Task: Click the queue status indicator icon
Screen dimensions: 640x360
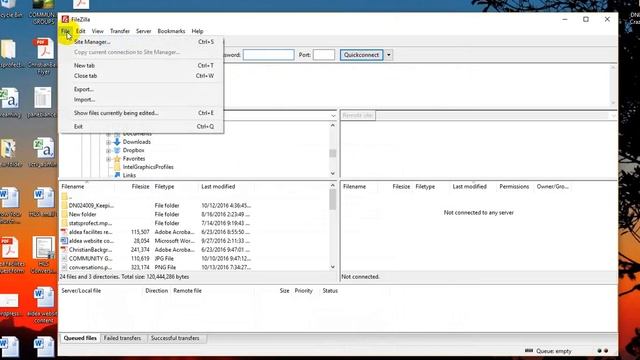Action: click(x=529, y=351)
